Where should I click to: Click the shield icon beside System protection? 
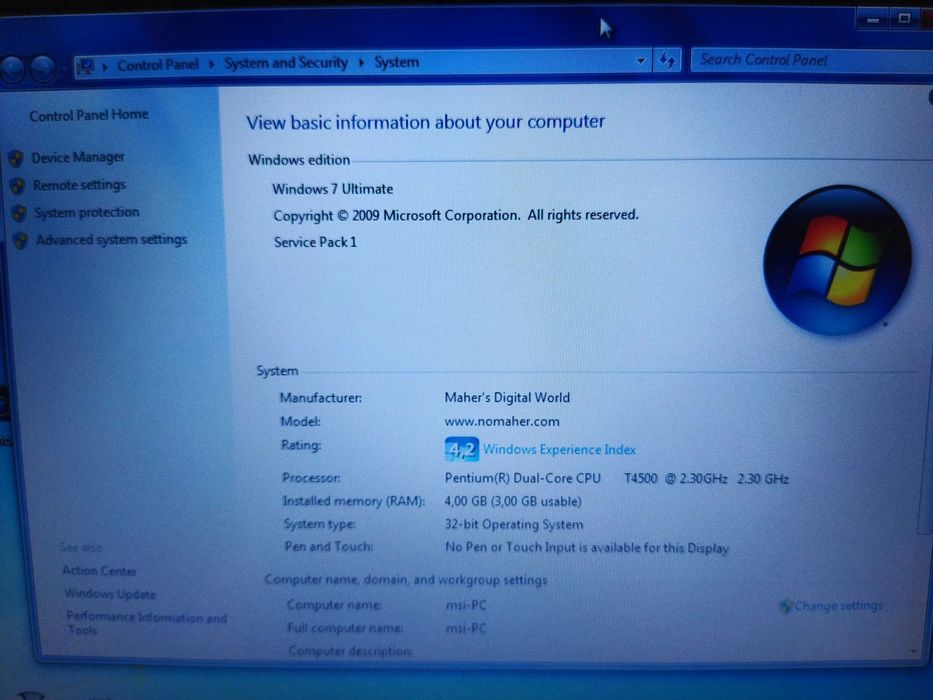point(19,213)
